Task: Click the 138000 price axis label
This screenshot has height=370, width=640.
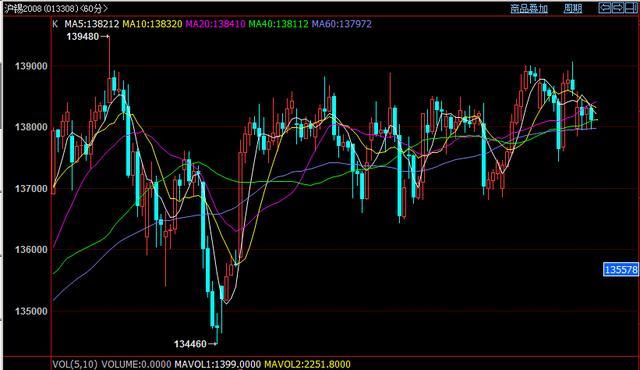Action: (x=31, y=127)
